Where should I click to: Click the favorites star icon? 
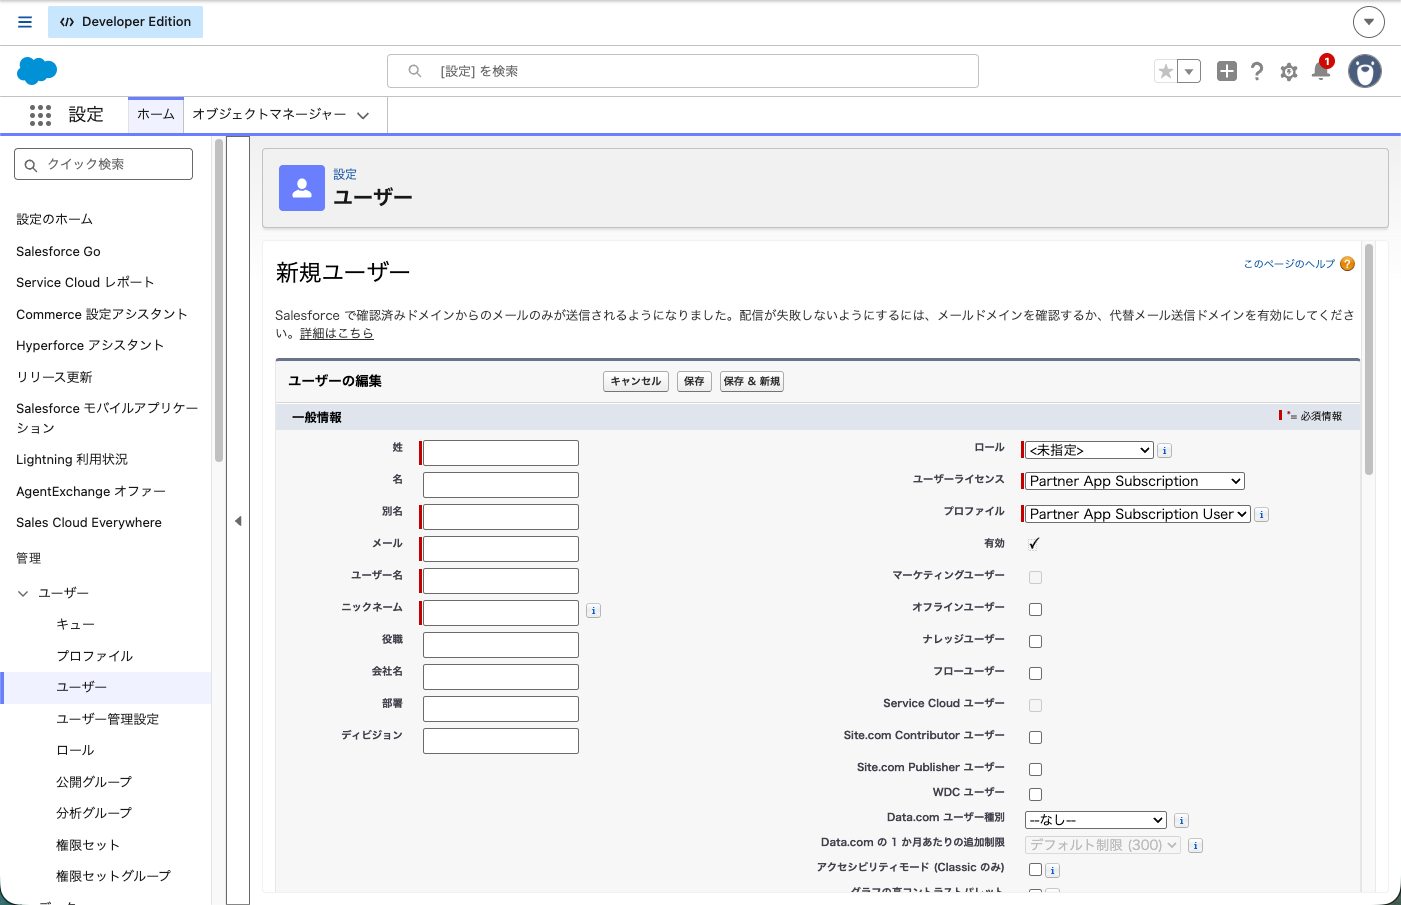coord(1165,71)
